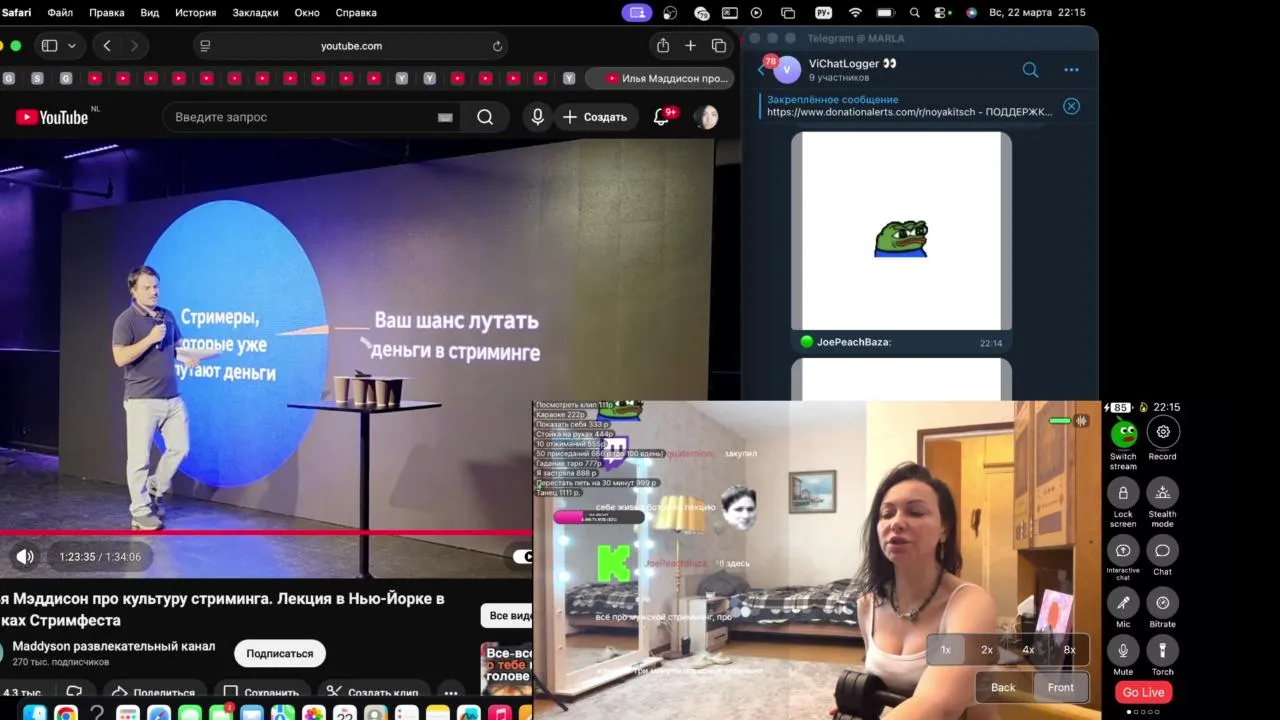Viewport: 1280px width, 720px height.
Task: Click the audio waveform icon on the stream preview
Action: [x=1082, y=421]
